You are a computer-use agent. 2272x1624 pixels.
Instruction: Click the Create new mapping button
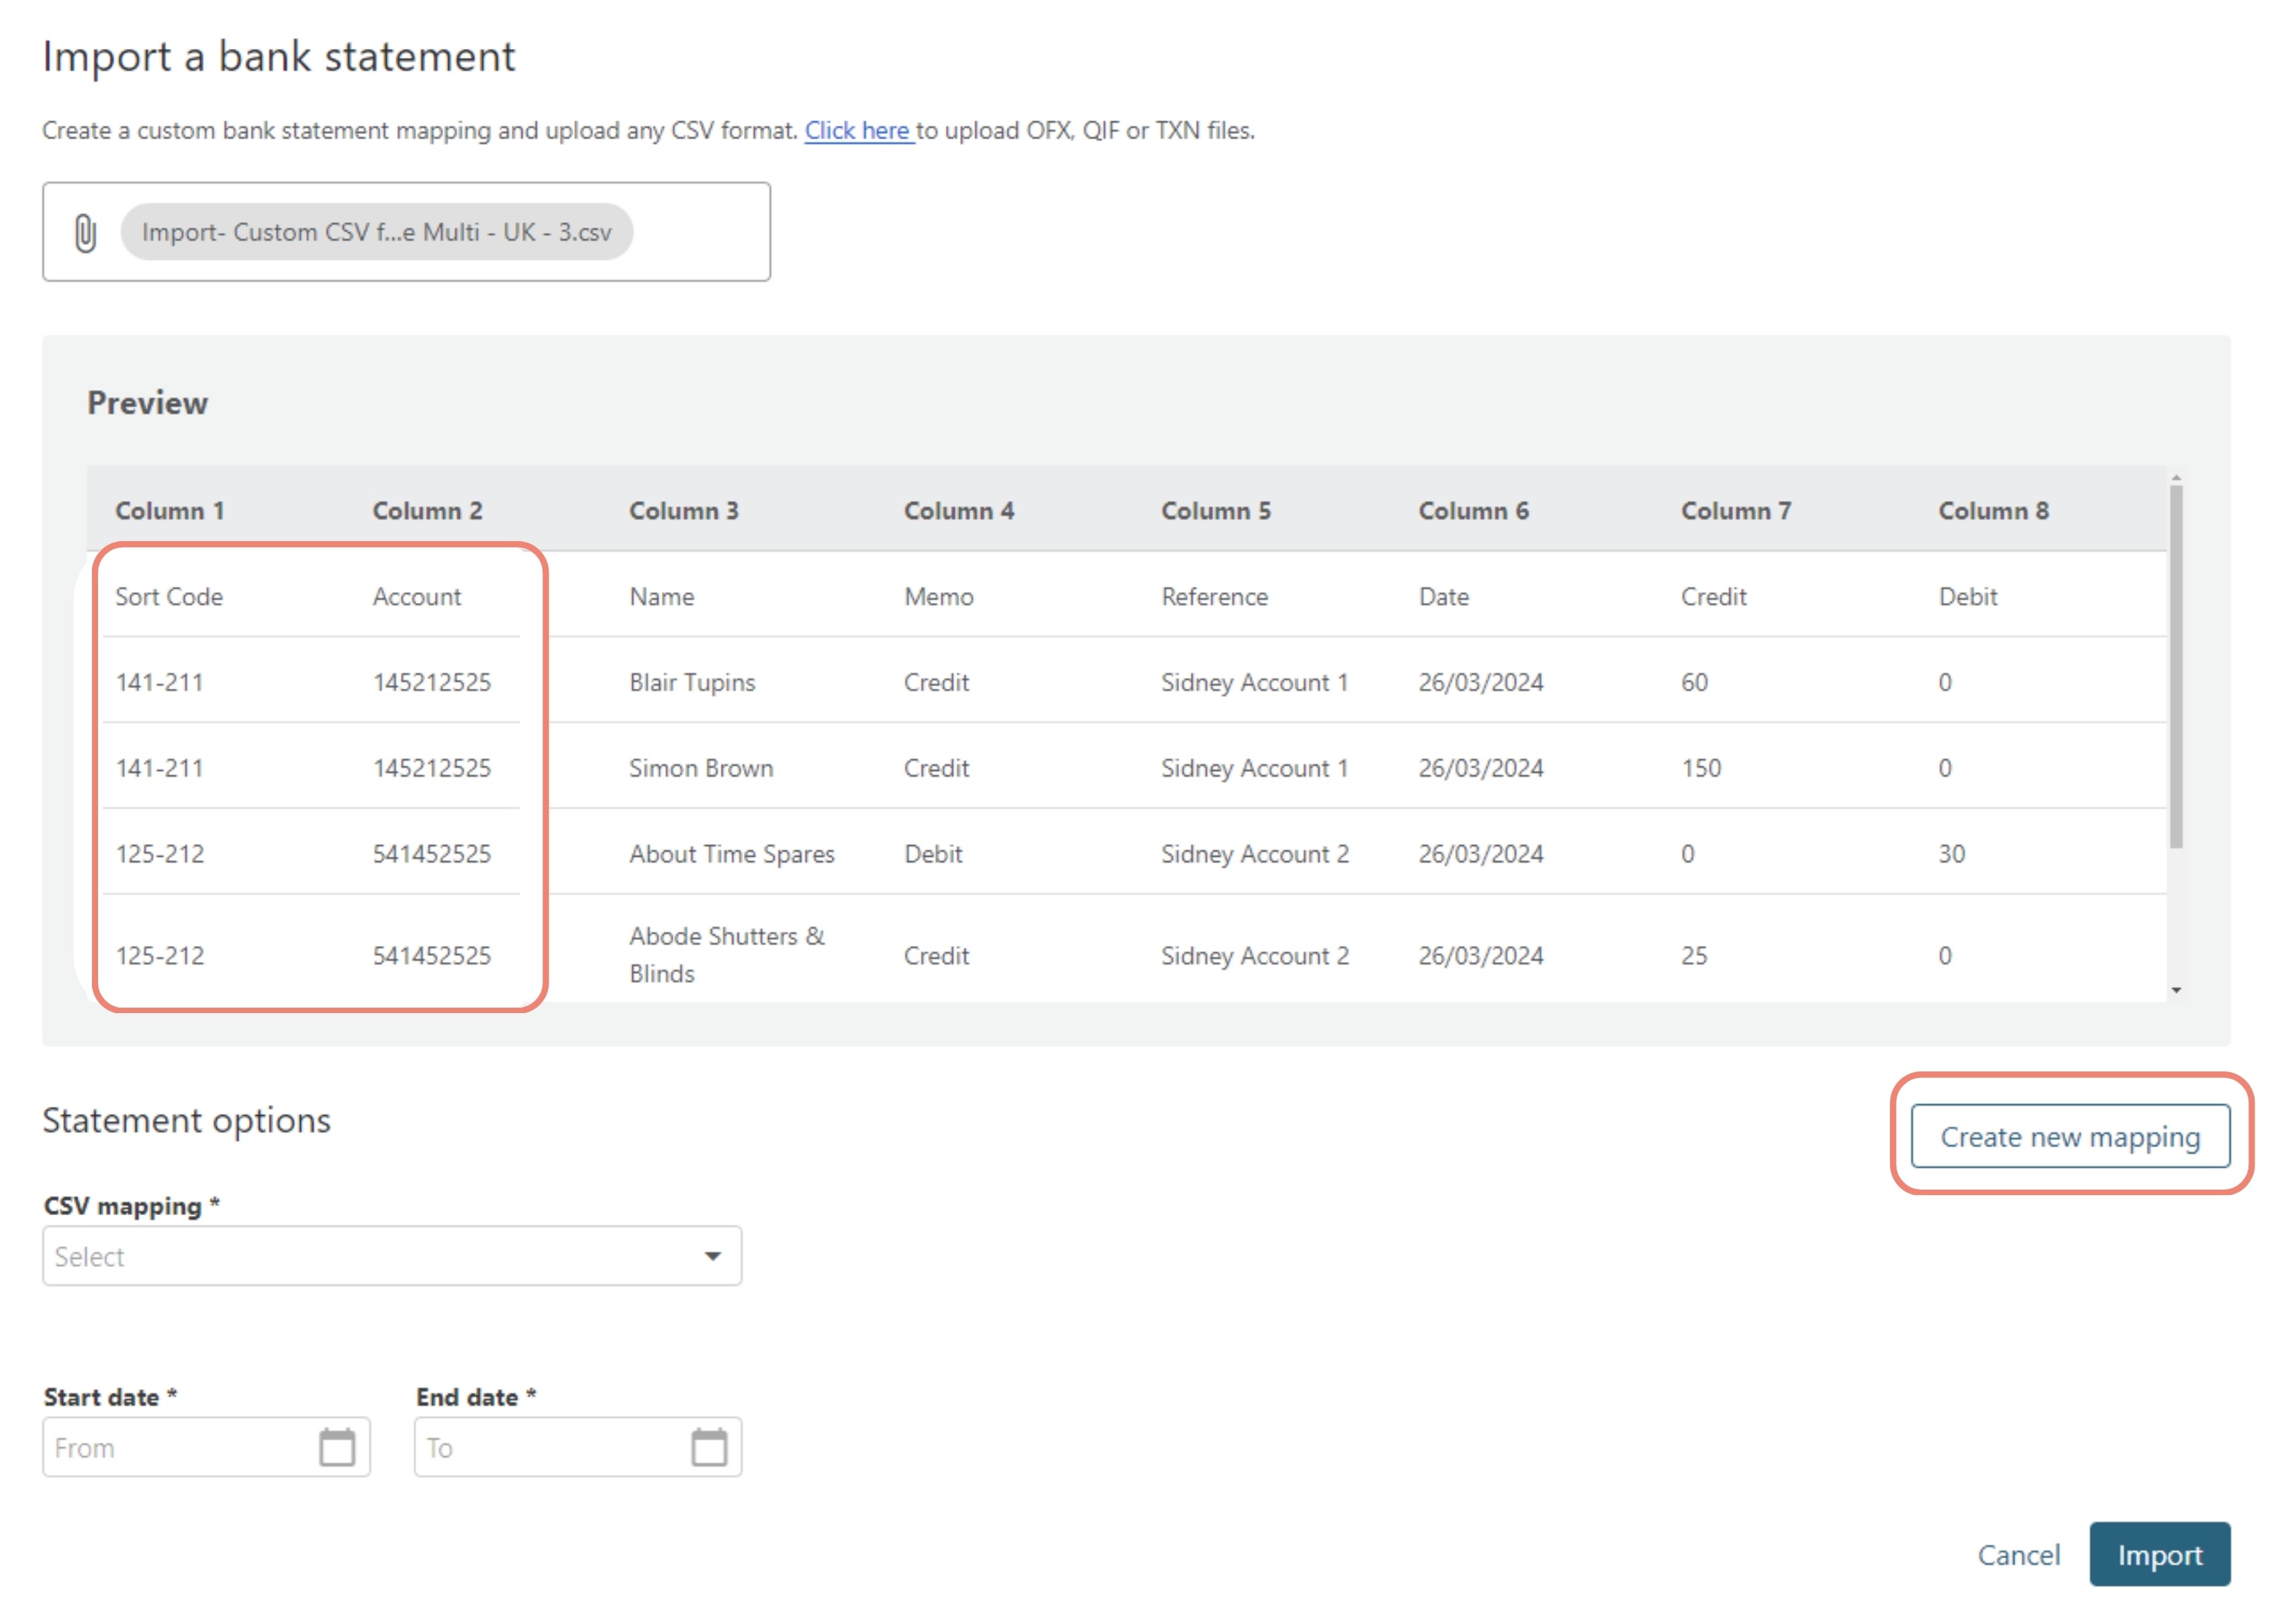coord(2070,1136)
